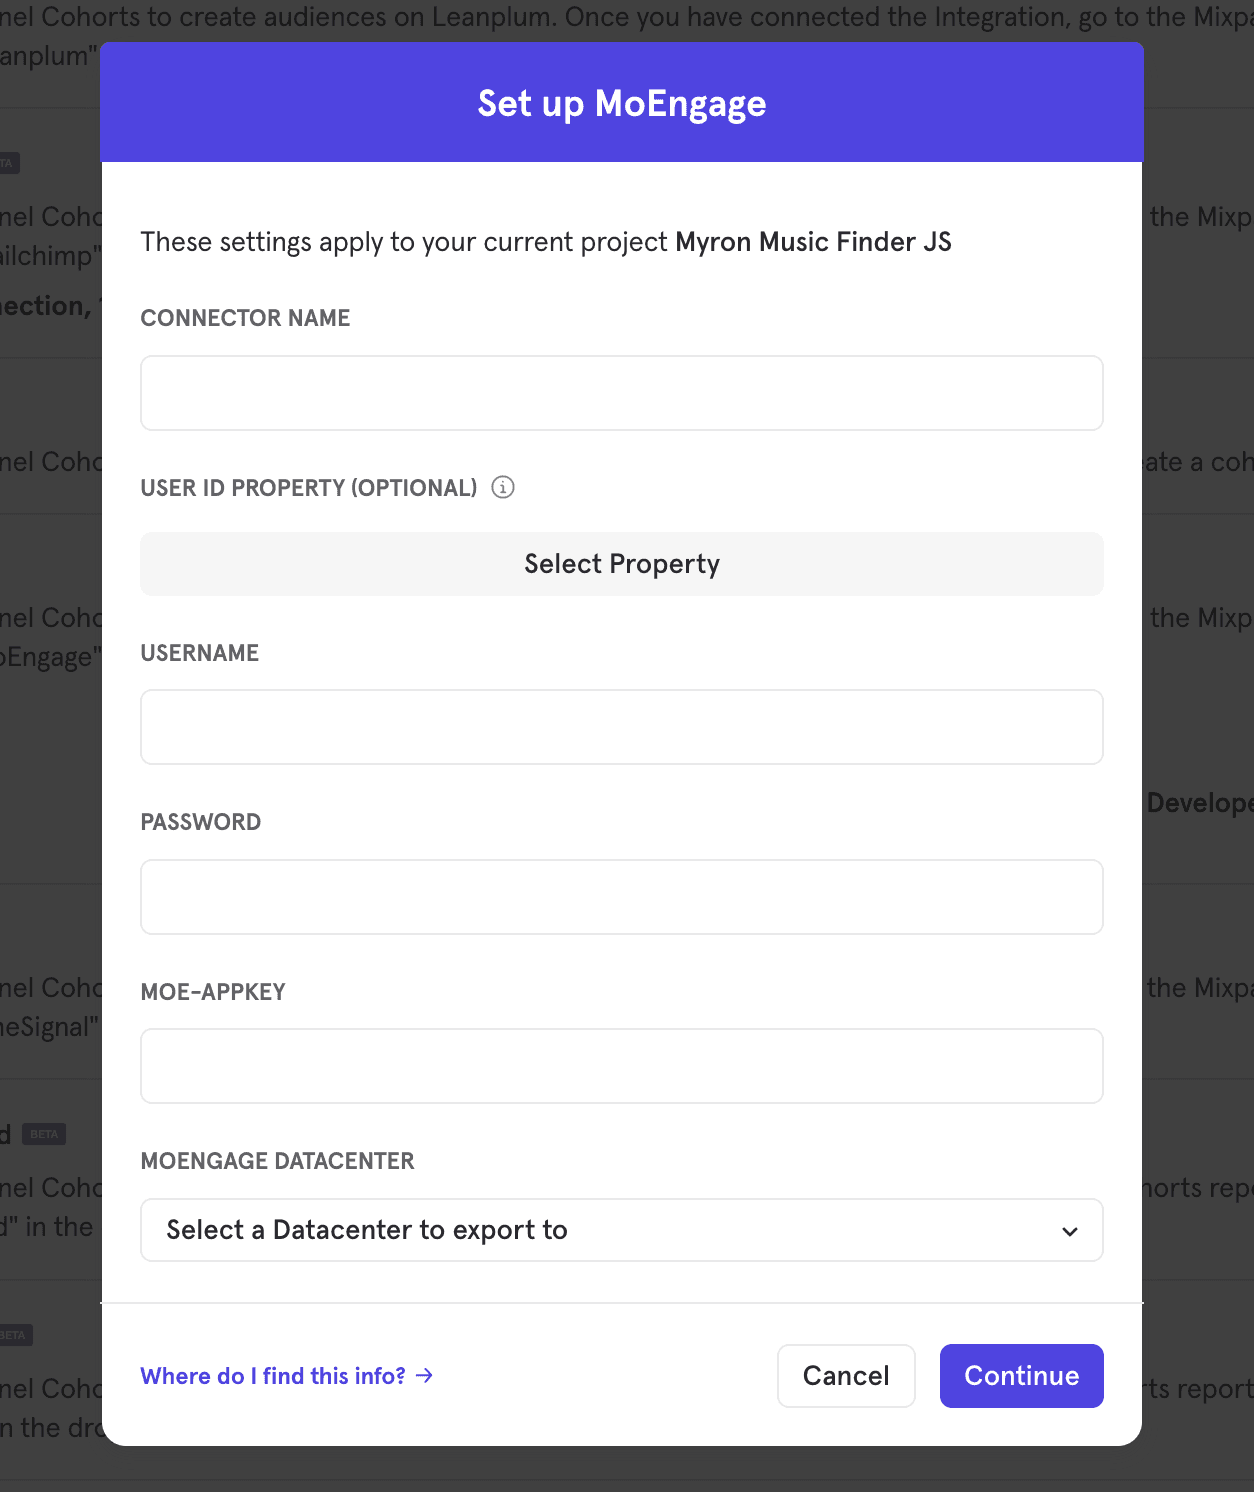Click the Set up MoEngage dialog title
This screenshot has height=1492, width=1254.
621,103
